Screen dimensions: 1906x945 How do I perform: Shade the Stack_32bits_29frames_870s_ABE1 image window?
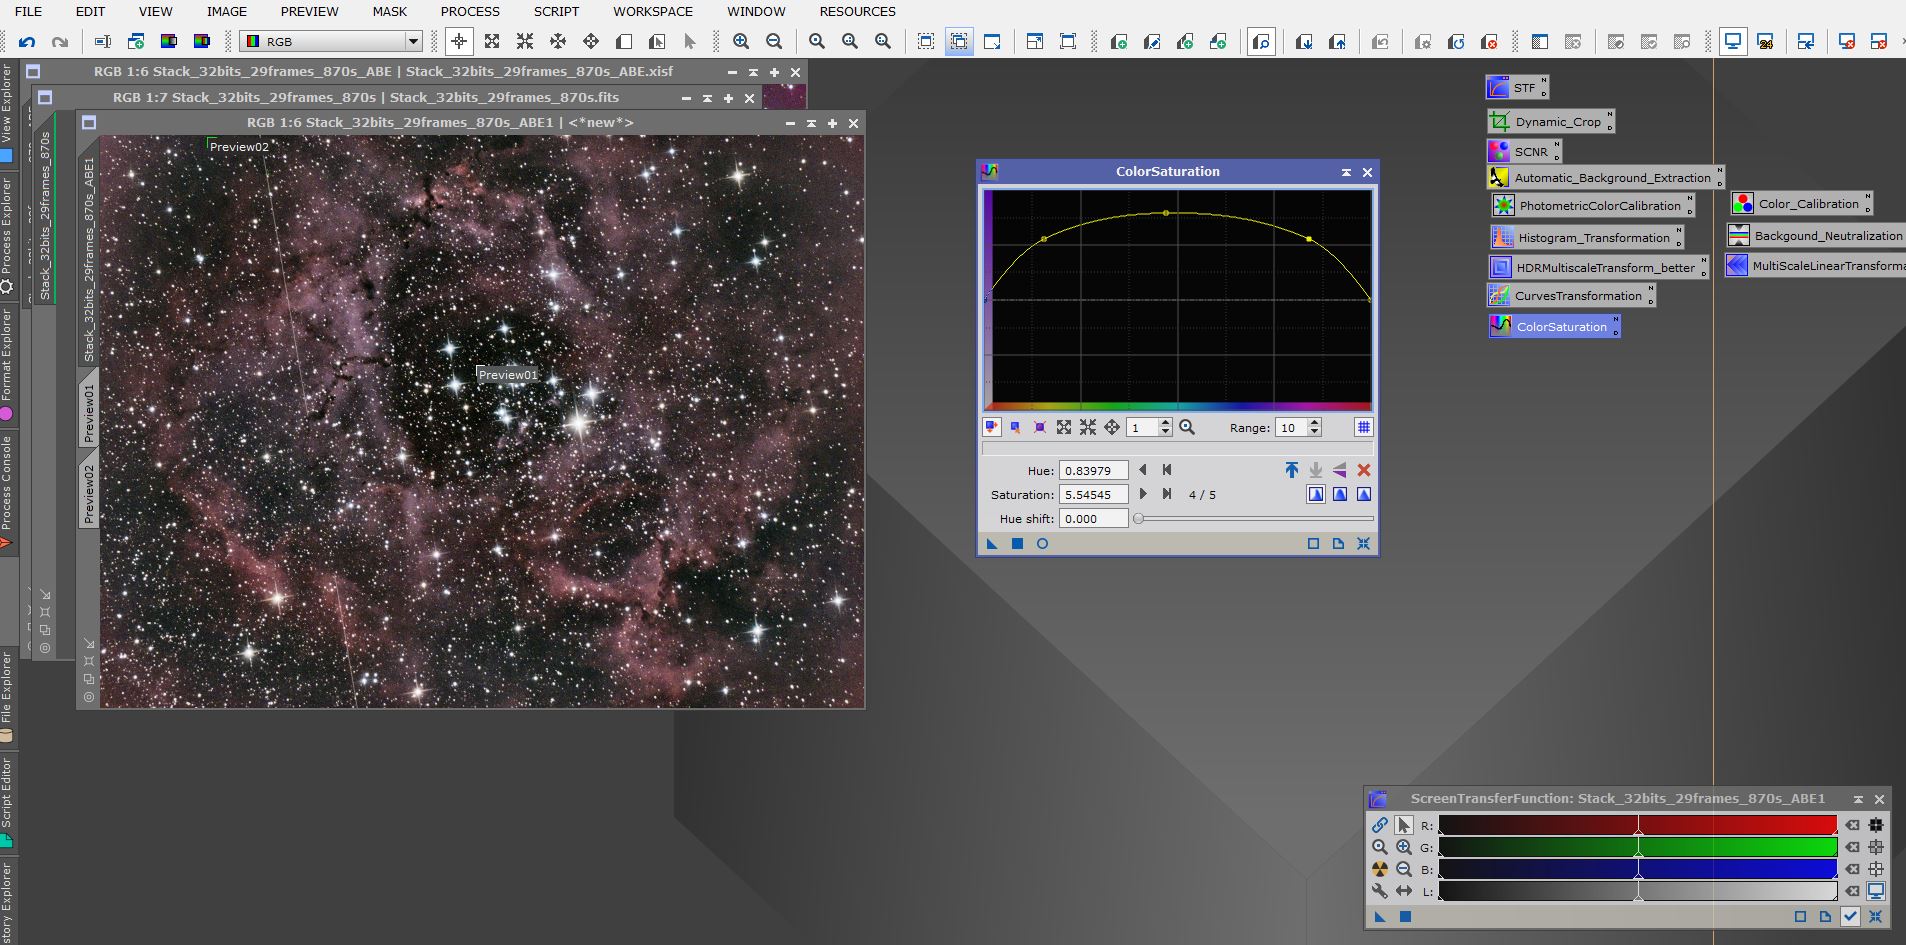pyautogui.click(x=811, y=123)
